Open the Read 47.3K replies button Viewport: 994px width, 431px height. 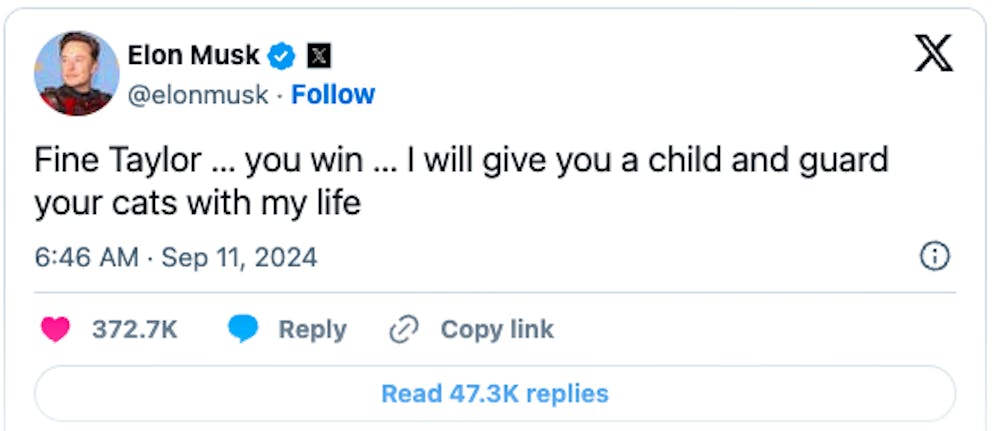tap(494, 393)
